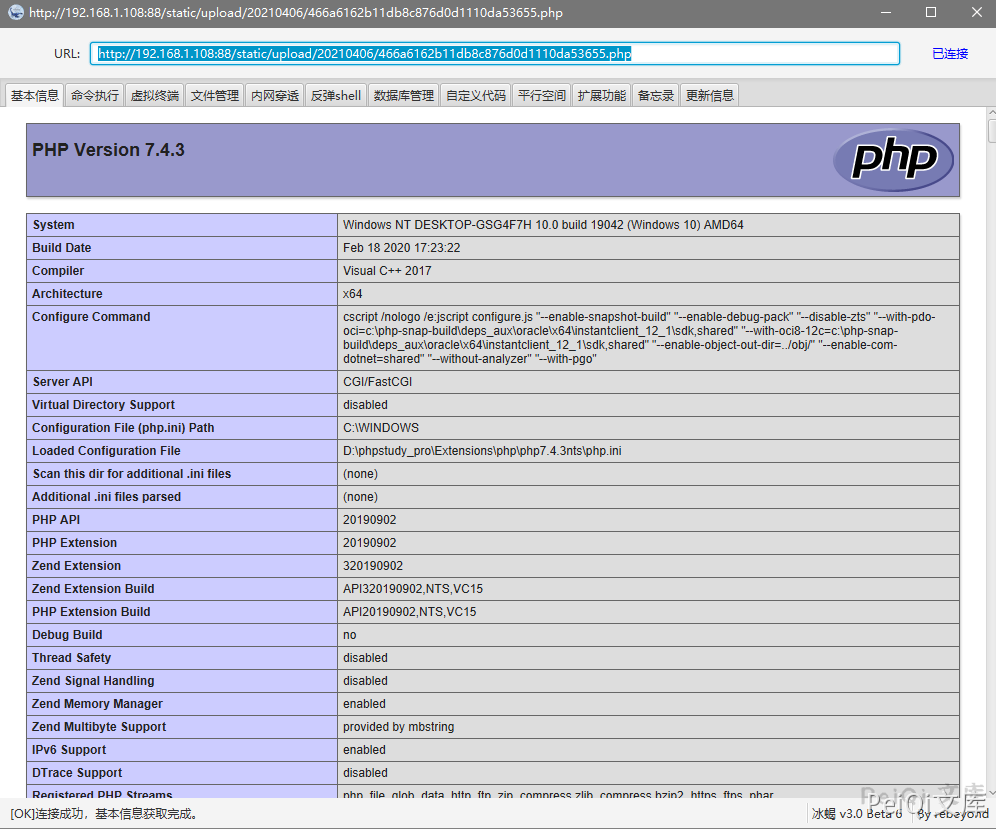Select the API20190902,NTS,VC15 value
996x829 pixels.
(x=410, y=612)
